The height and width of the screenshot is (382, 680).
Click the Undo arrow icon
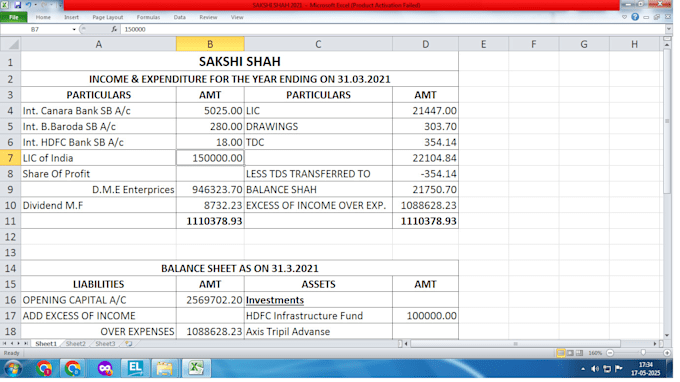[x=28, y=5]
